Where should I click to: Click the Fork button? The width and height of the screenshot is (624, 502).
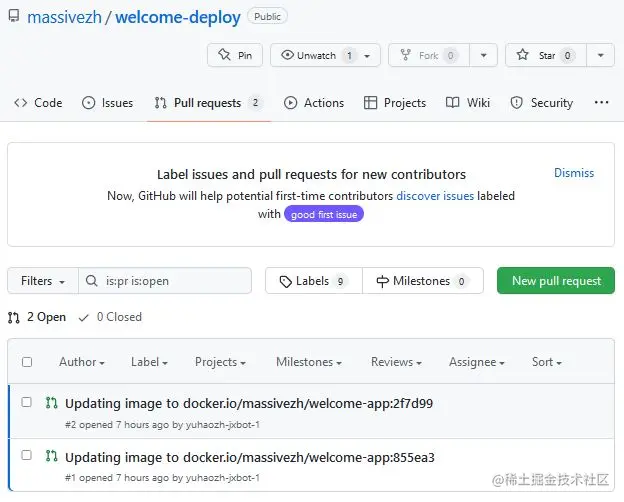429,55
